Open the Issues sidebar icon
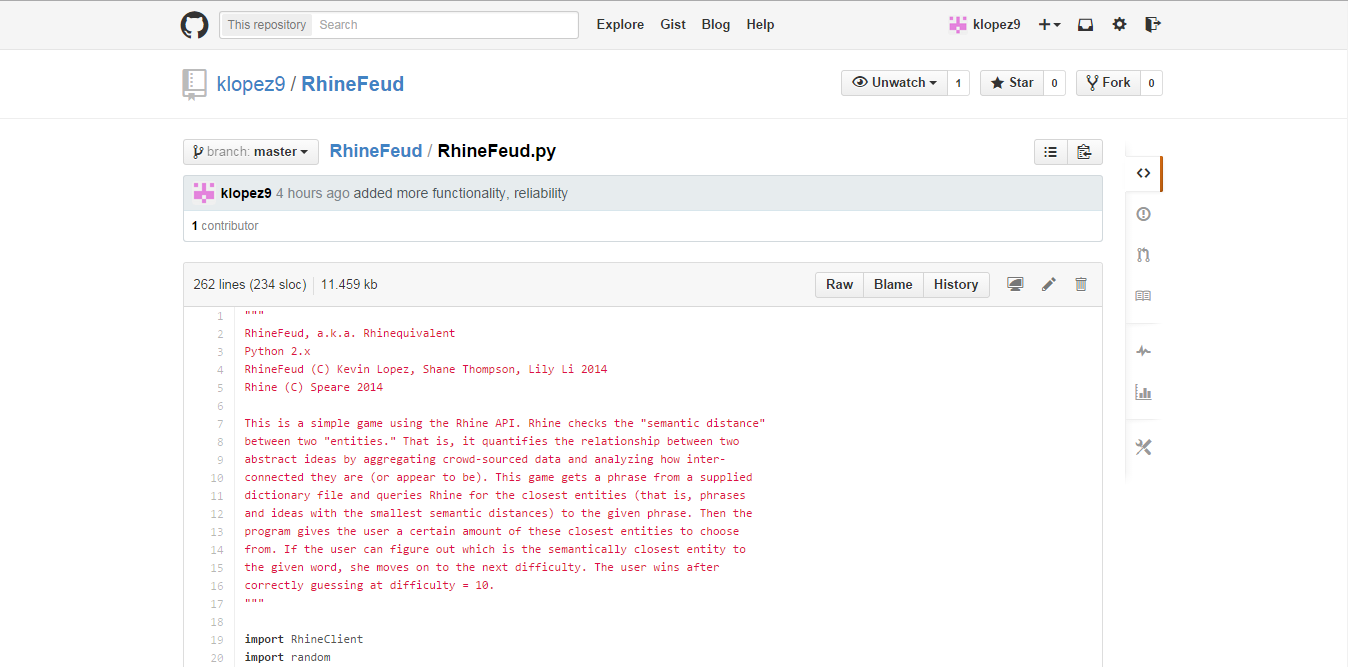 tap(1143, 214)
